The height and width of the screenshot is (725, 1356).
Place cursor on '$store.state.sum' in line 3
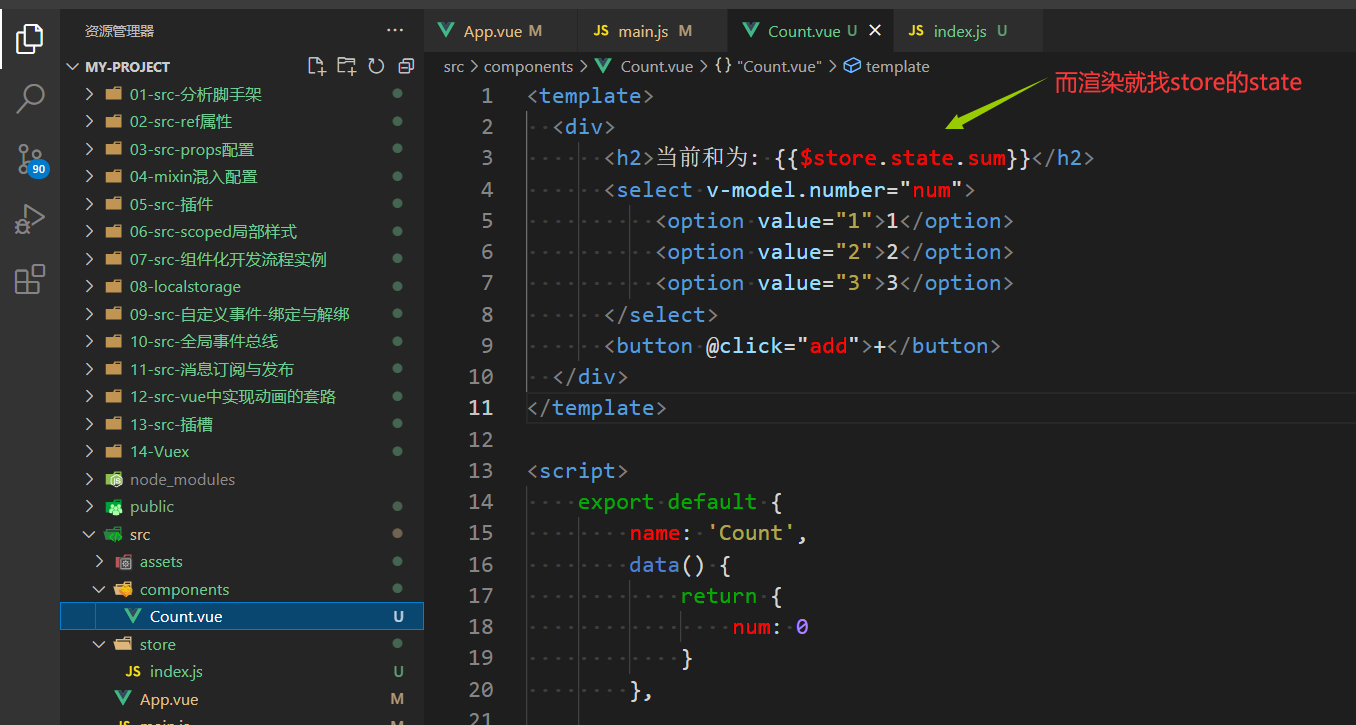(x=904, y=158)
